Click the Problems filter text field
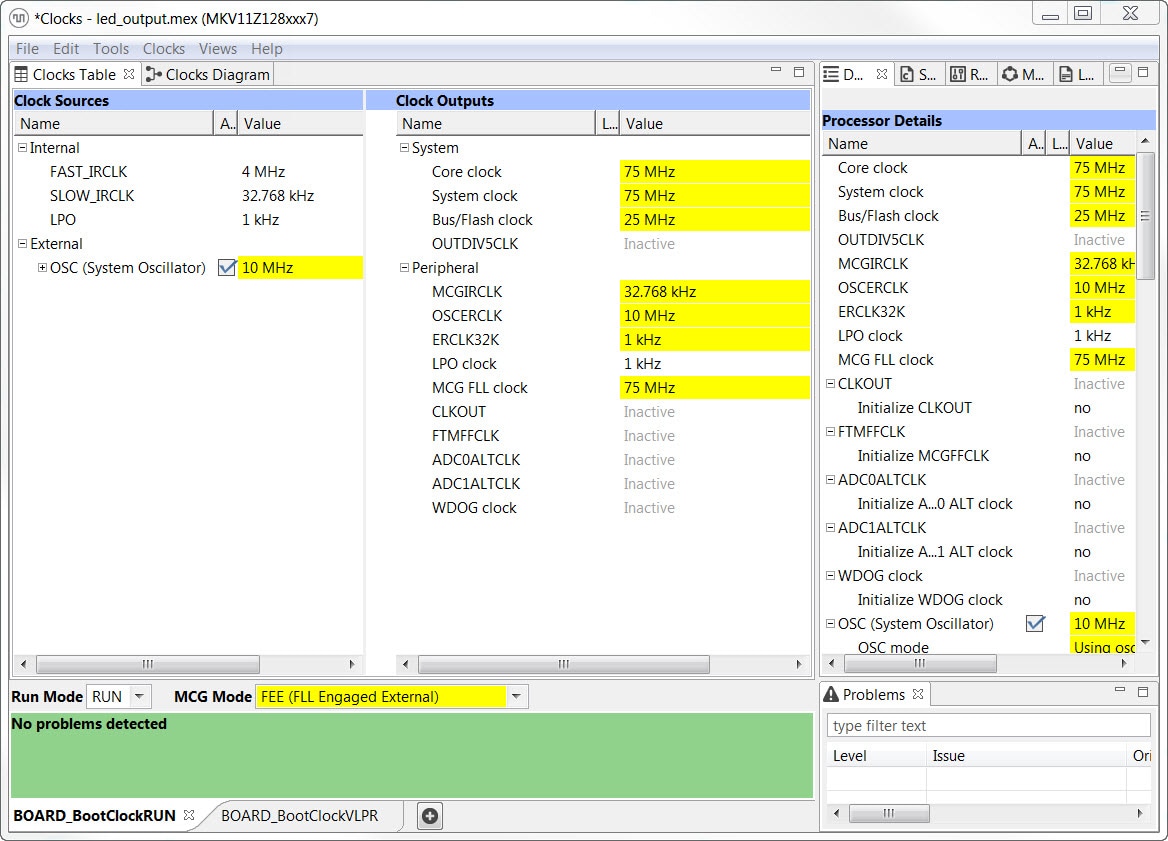Viewport: 1168px width, 841px height. (x=988, y=726)
